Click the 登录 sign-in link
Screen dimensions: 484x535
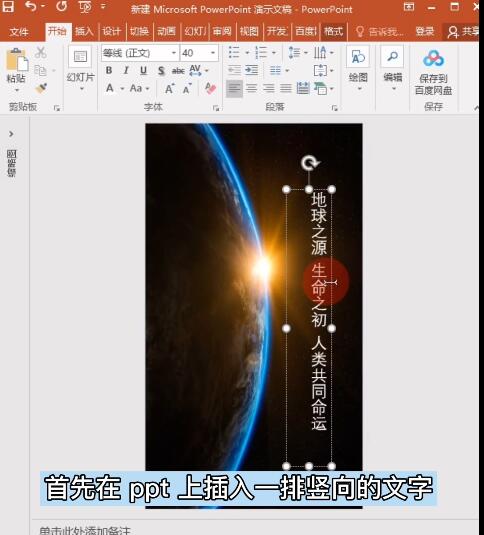tap(425, 32)
